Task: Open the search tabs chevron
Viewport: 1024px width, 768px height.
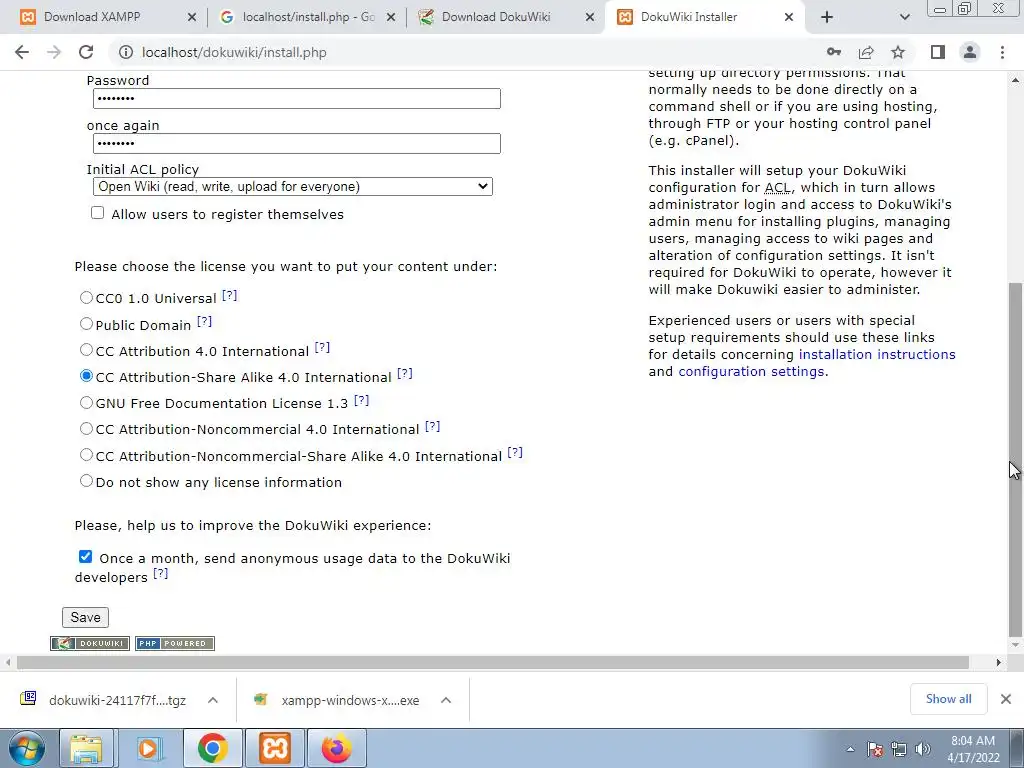Action: (x=904, y=17)
